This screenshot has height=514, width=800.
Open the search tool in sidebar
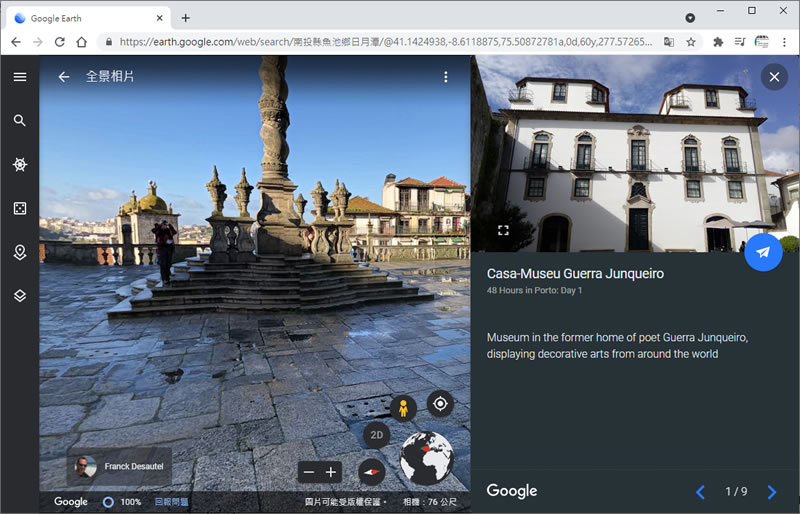(20, 120)
